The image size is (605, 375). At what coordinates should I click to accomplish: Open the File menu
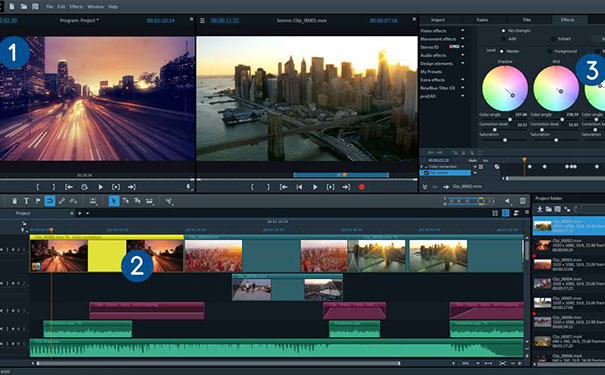(49, 7)
